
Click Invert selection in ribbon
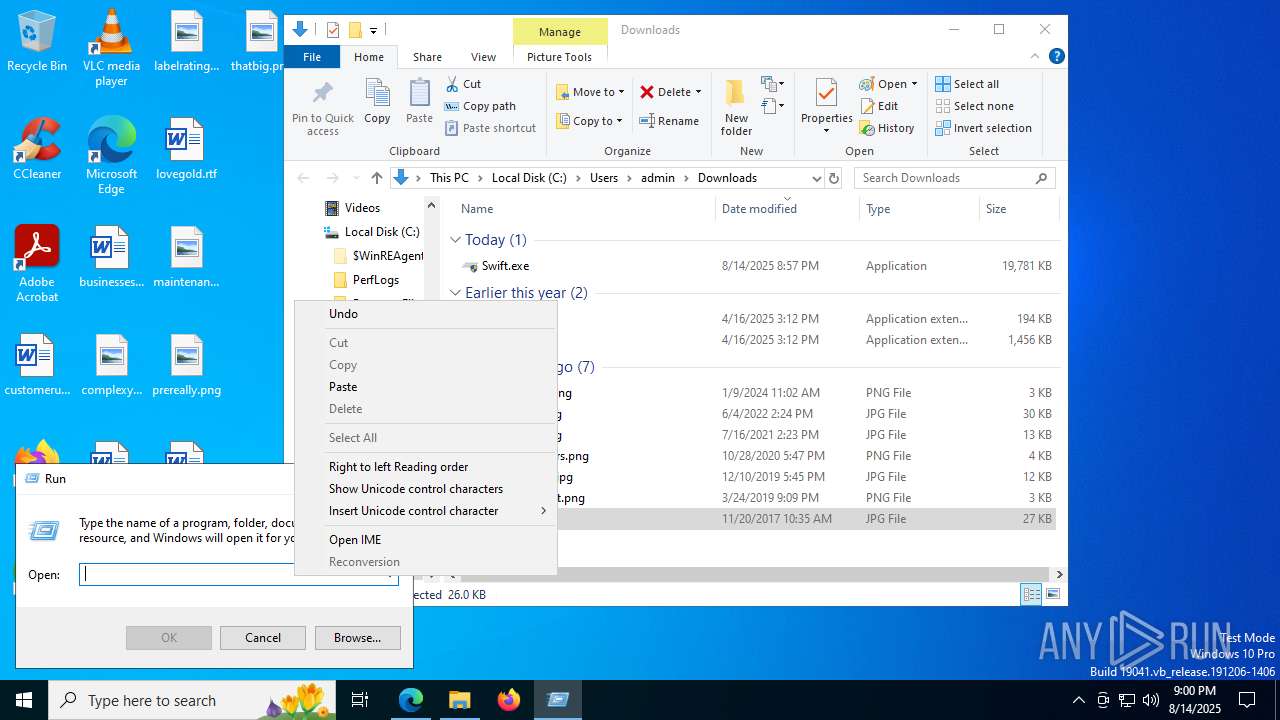pos(983,128)
